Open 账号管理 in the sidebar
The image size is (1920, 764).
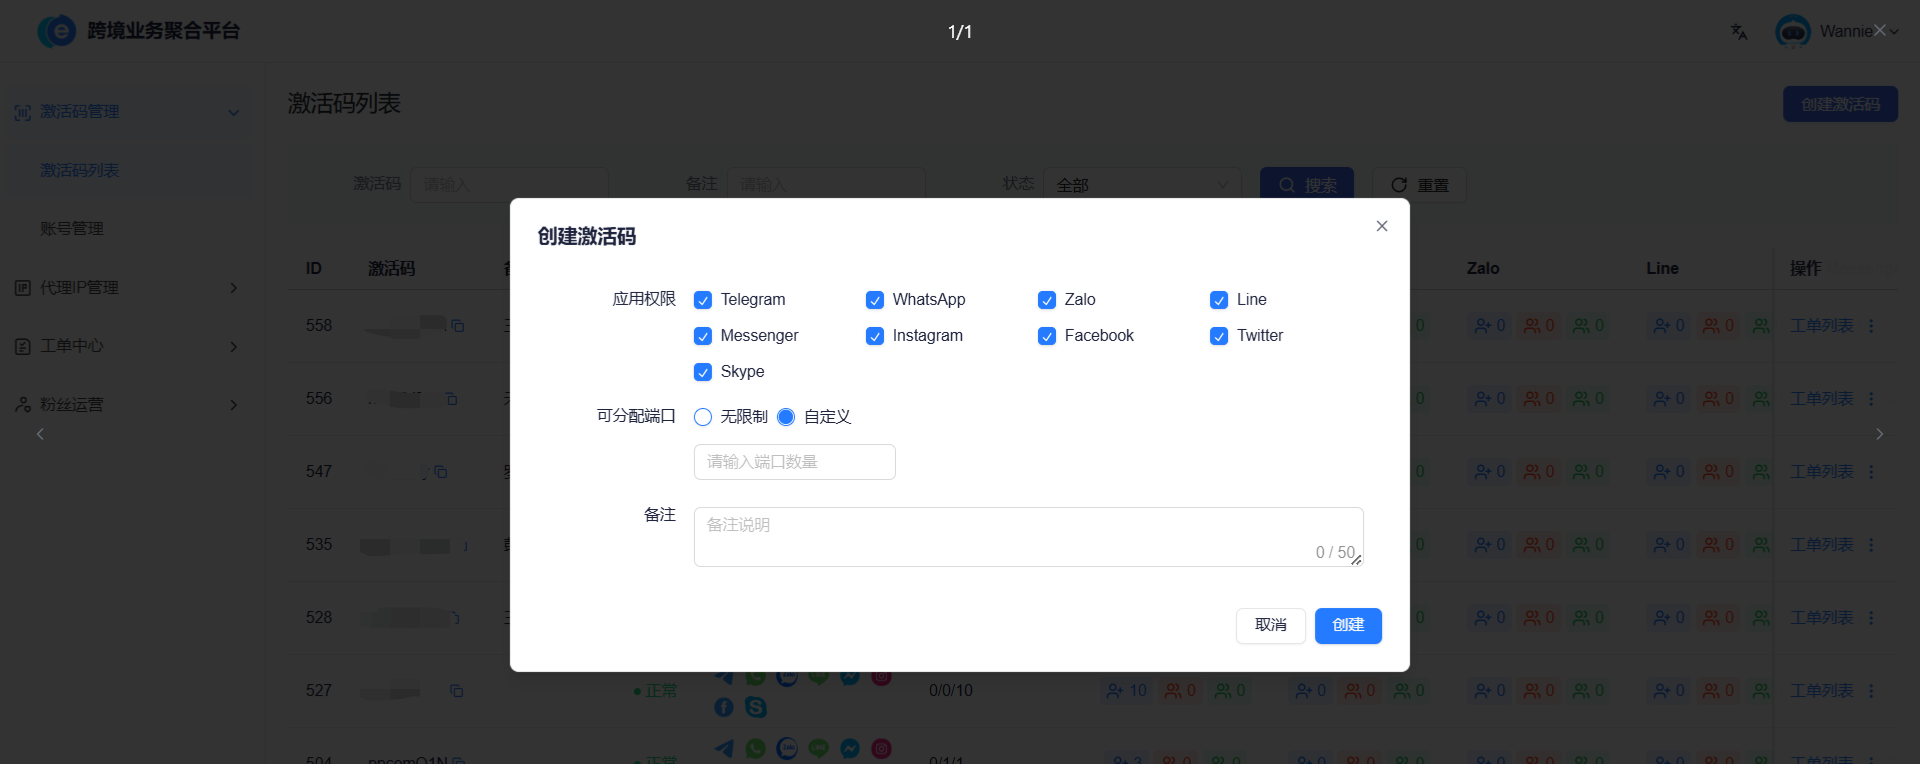tap(72, 229)
